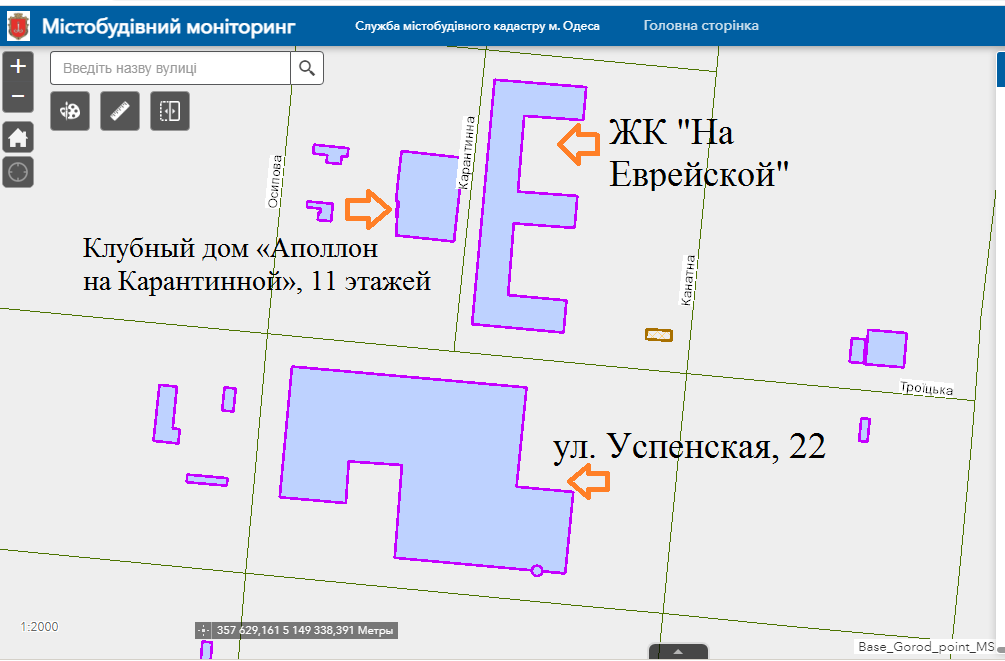
Task: Click the magnifier search button
Action: coord(307,68)
